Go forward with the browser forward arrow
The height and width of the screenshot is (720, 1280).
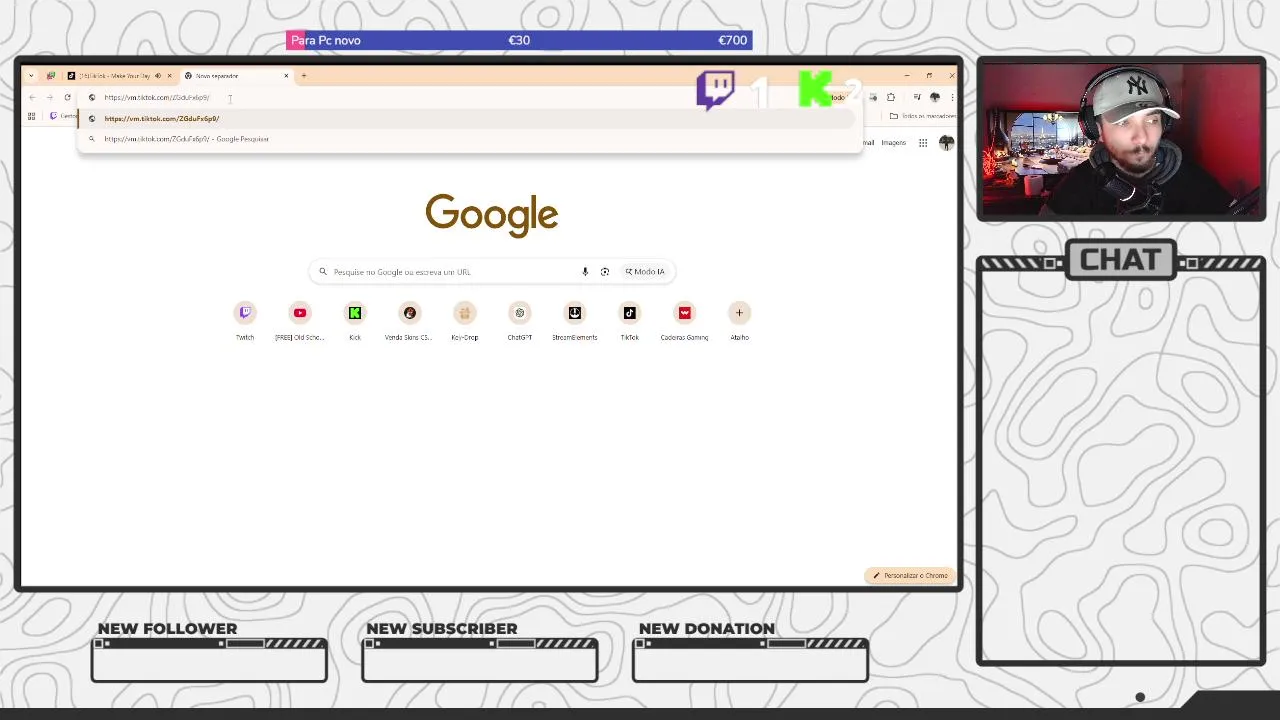coord(49,97)
